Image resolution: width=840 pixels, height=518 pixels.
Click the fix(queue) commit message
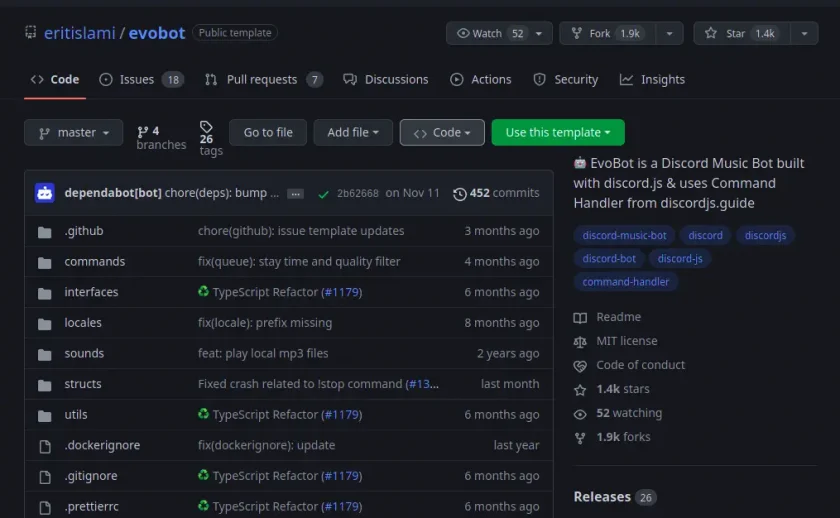pos(299,261)
